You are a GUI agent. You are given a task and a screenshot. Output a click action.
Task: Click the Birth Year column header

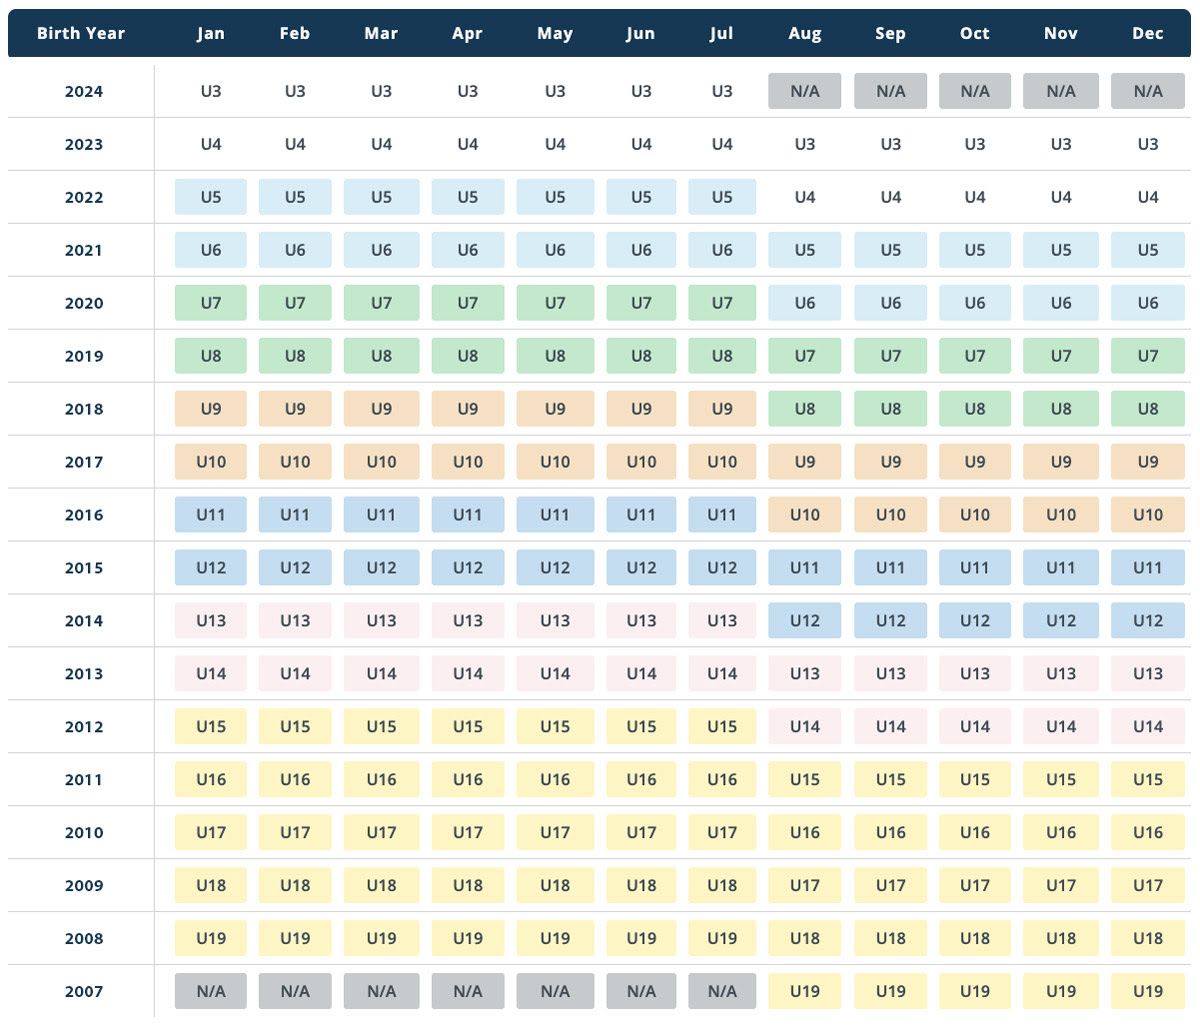pos(81,33)
